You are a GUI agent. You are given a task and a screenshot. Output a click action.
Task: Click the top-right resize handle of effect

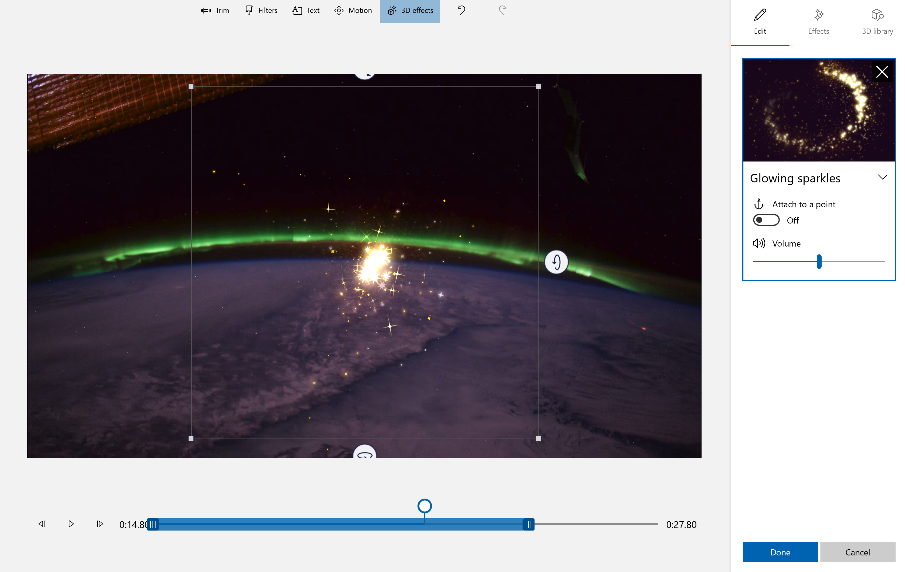(x=538, y=87)
